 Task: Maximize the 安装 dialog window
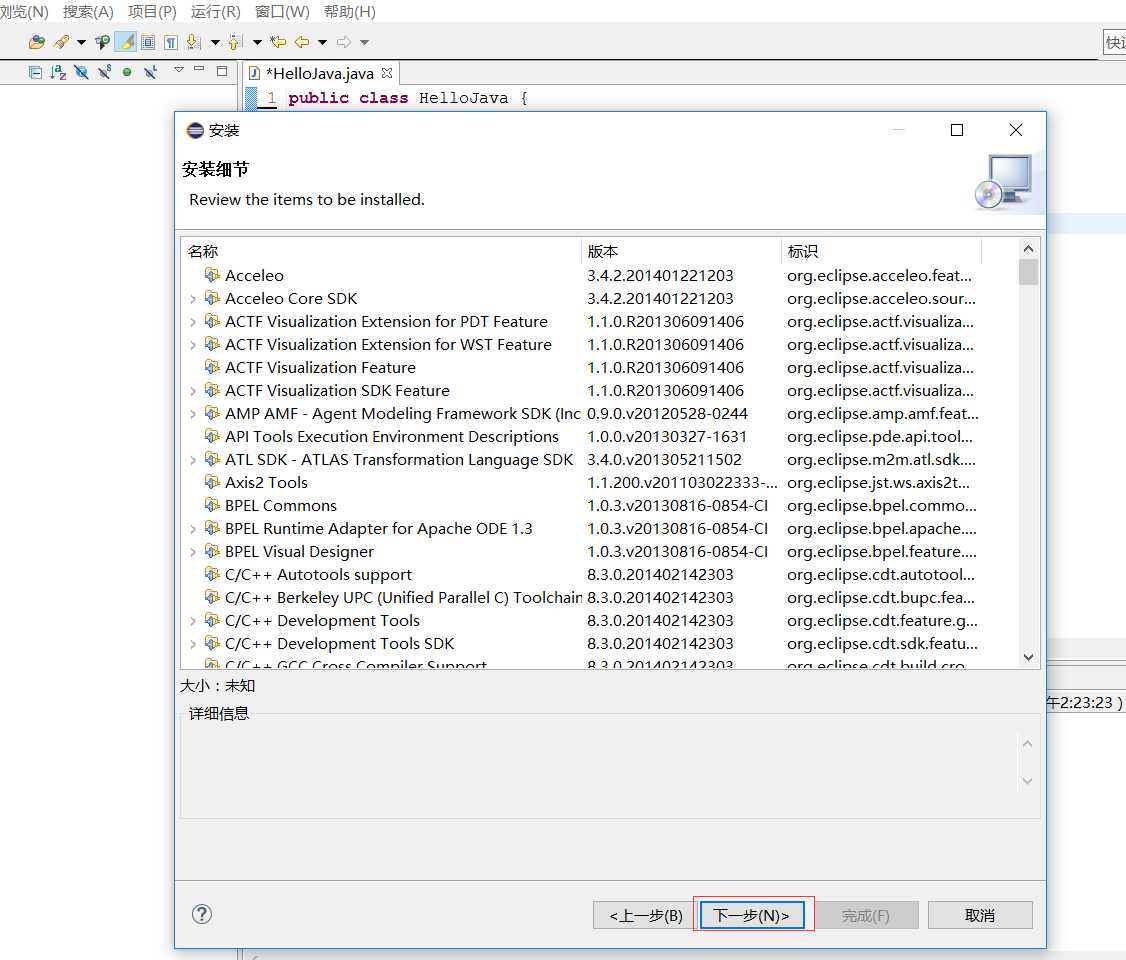[x=957, y=130]
